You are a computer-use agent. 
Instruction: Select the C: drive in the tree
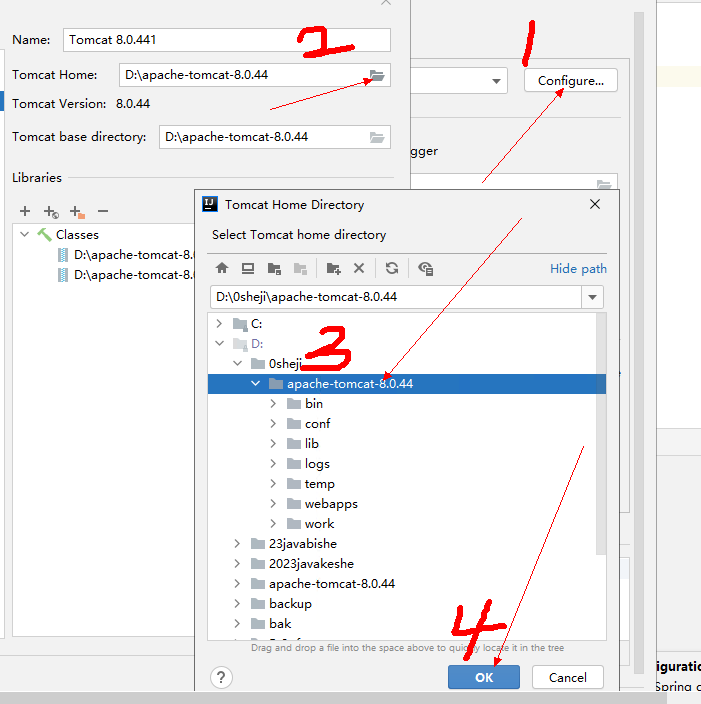pyautogui.click(x=256, y=323)
